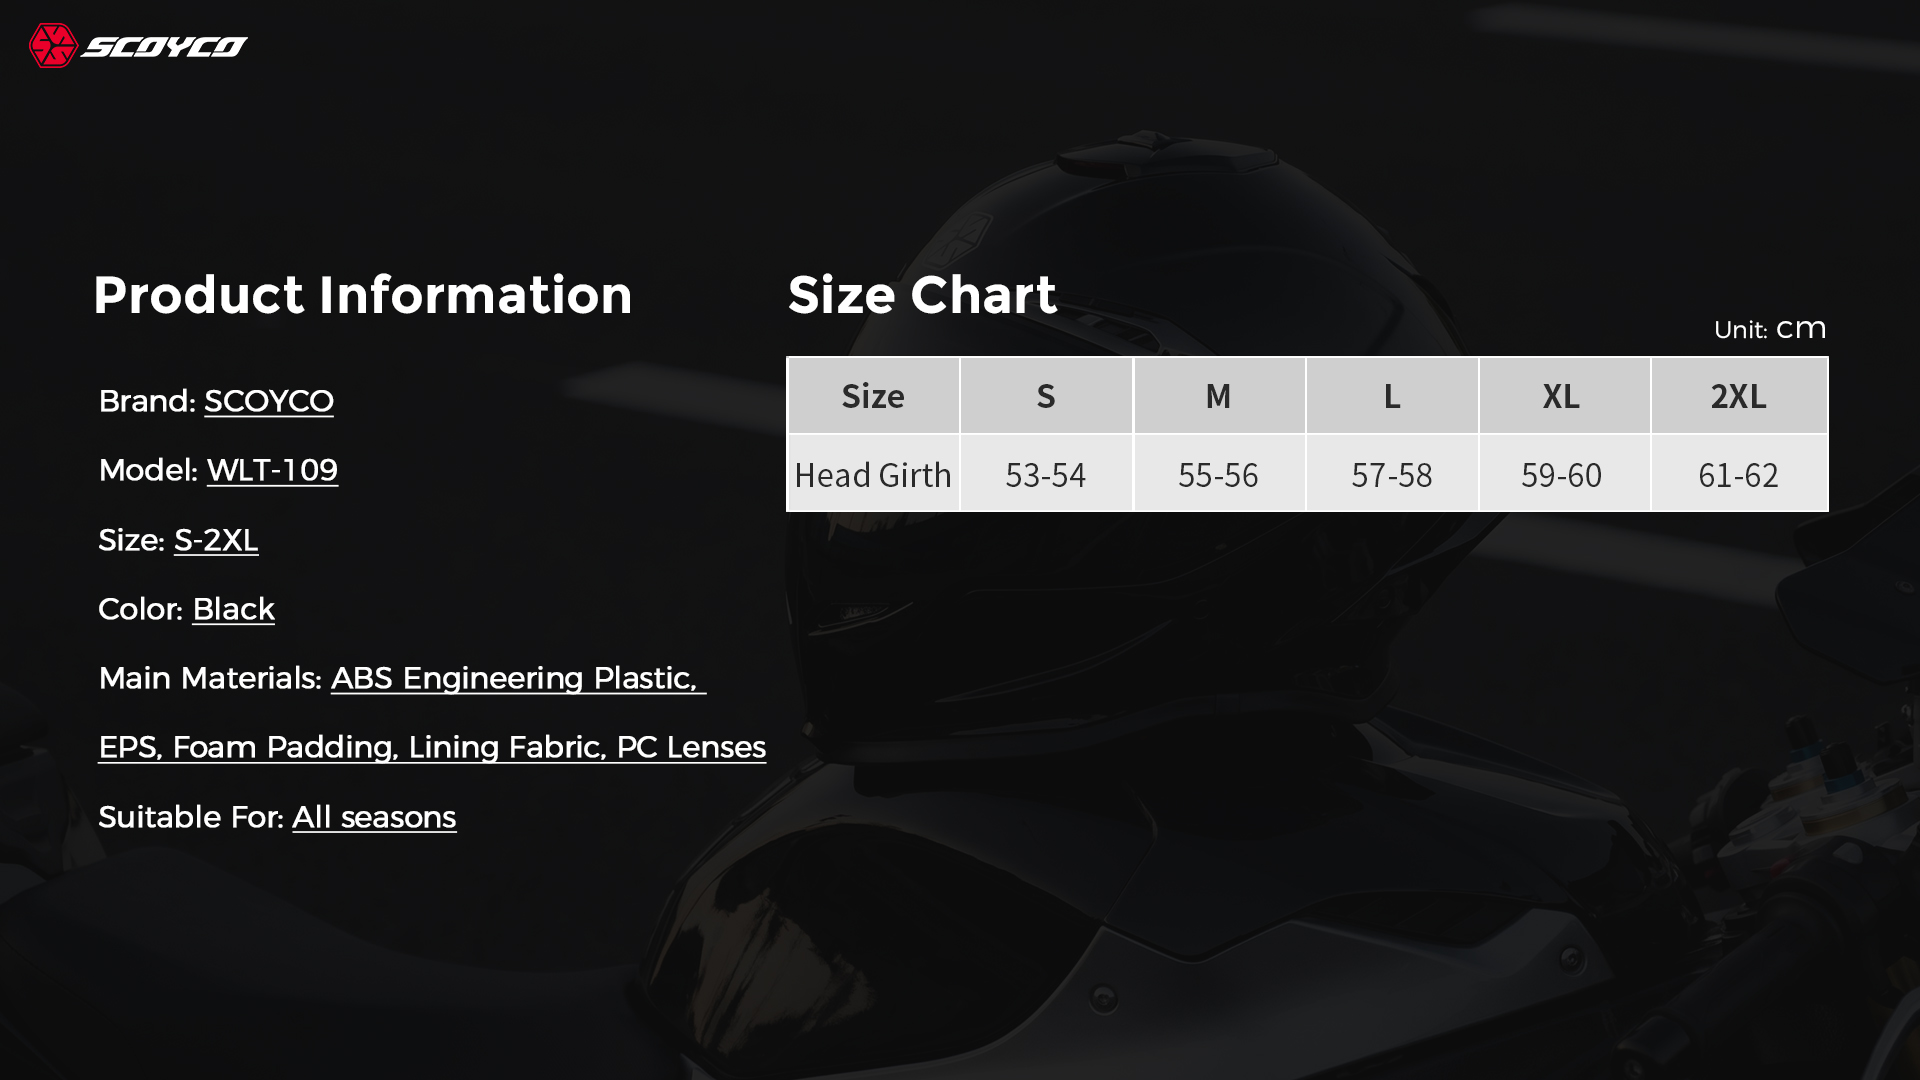1920x1080 pixels.
Task: Click the Black color link
Action: click(233, 609)
